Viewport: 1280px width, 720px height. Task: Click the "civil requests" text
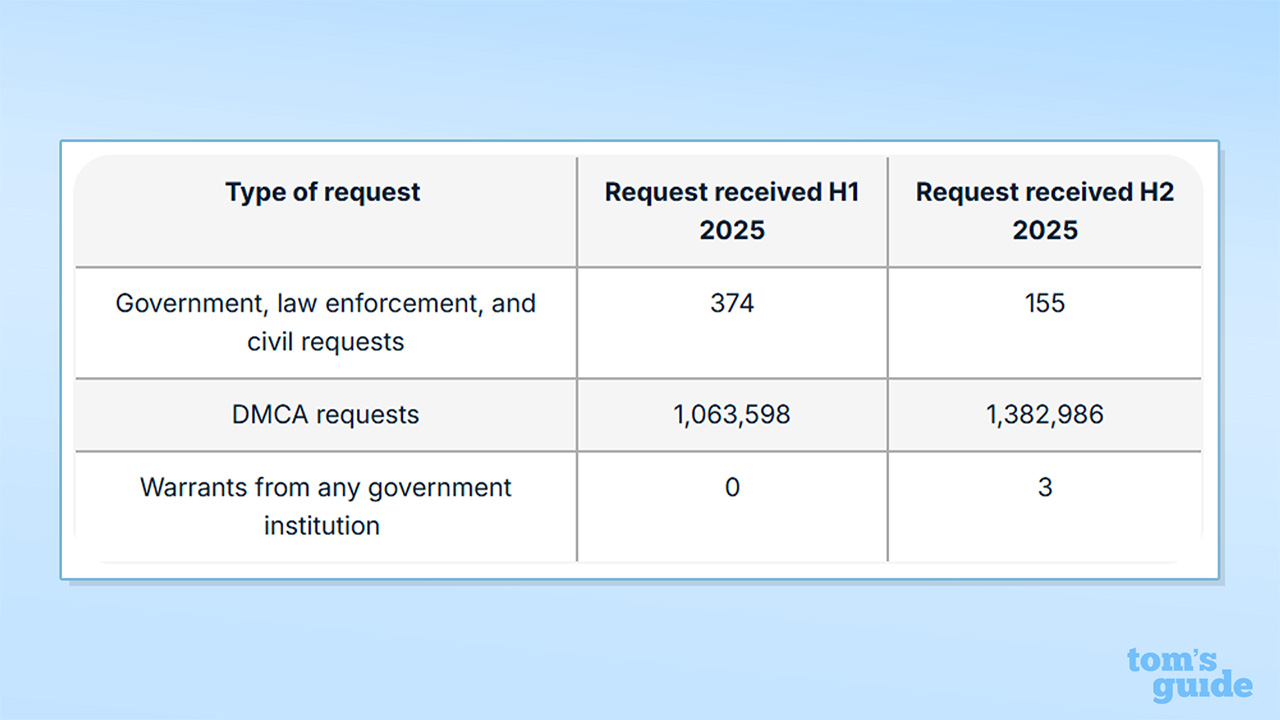326,341
